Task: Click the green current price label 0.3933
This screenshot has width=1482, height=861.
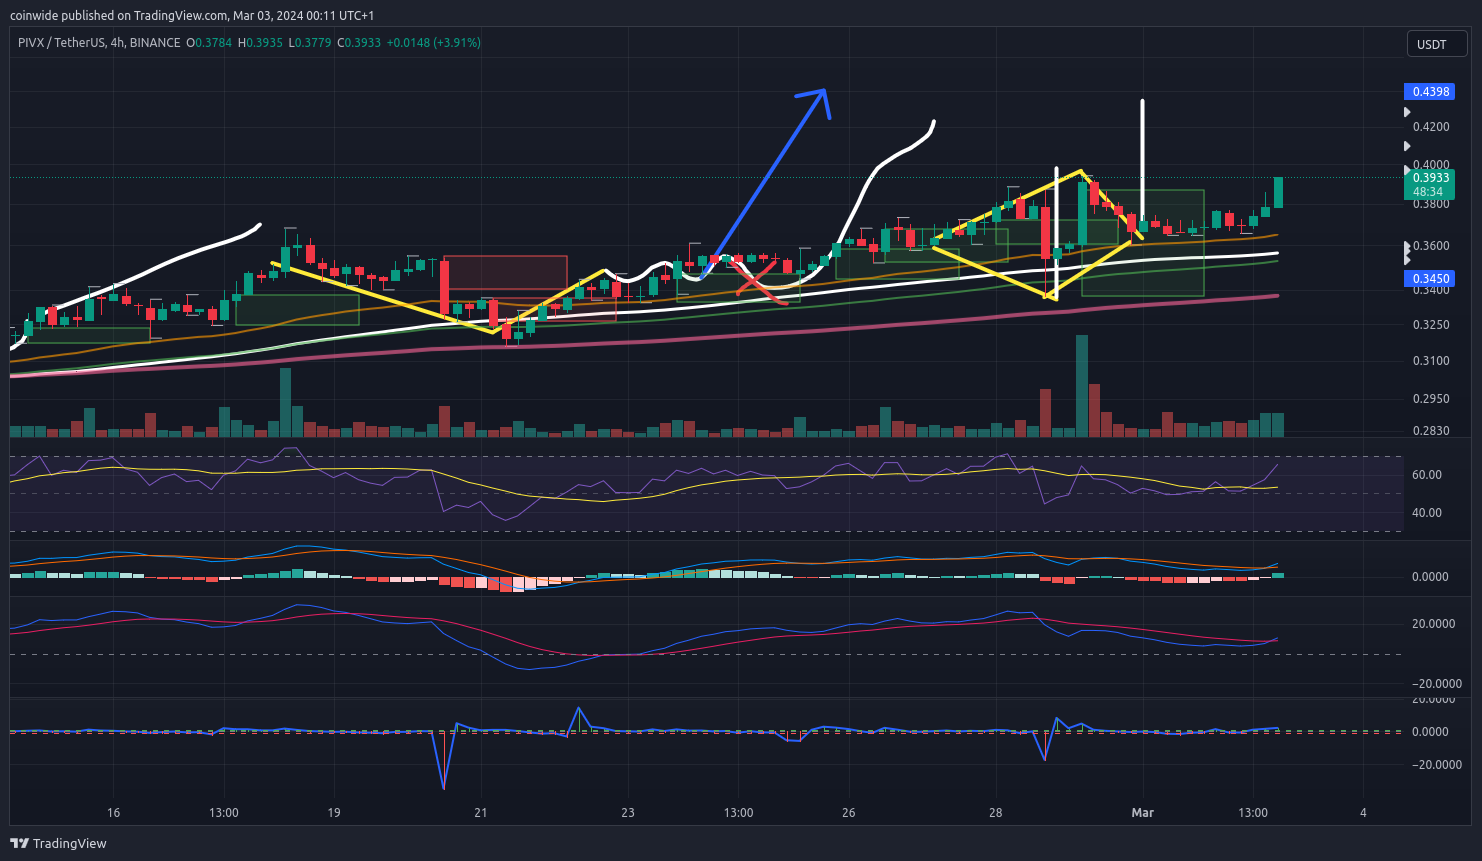Action: (x=1430, y=178)
